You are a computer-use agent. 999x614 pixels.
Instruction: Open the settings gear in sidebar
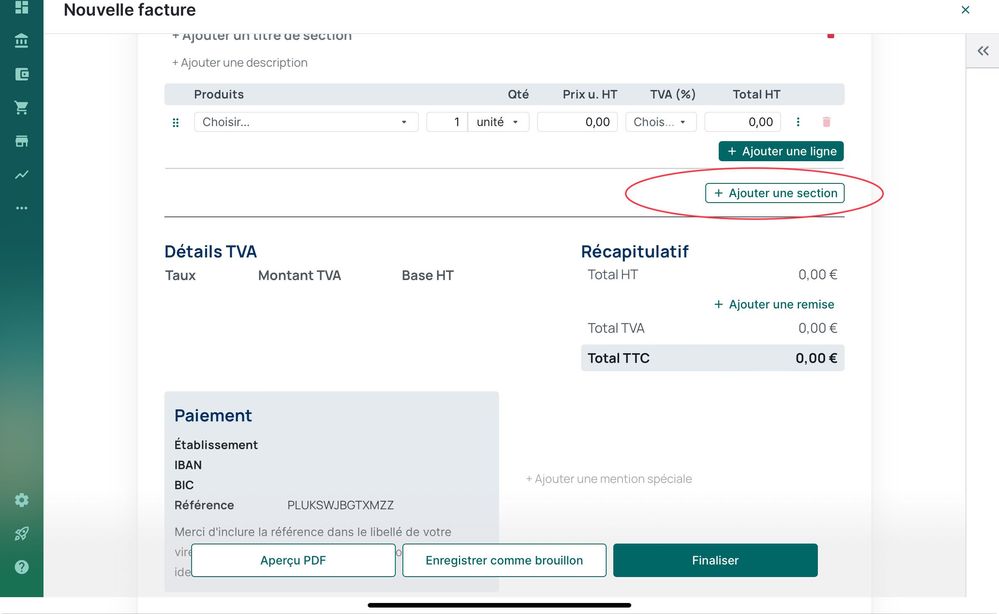pyautogui.click(x=21, y=500)
